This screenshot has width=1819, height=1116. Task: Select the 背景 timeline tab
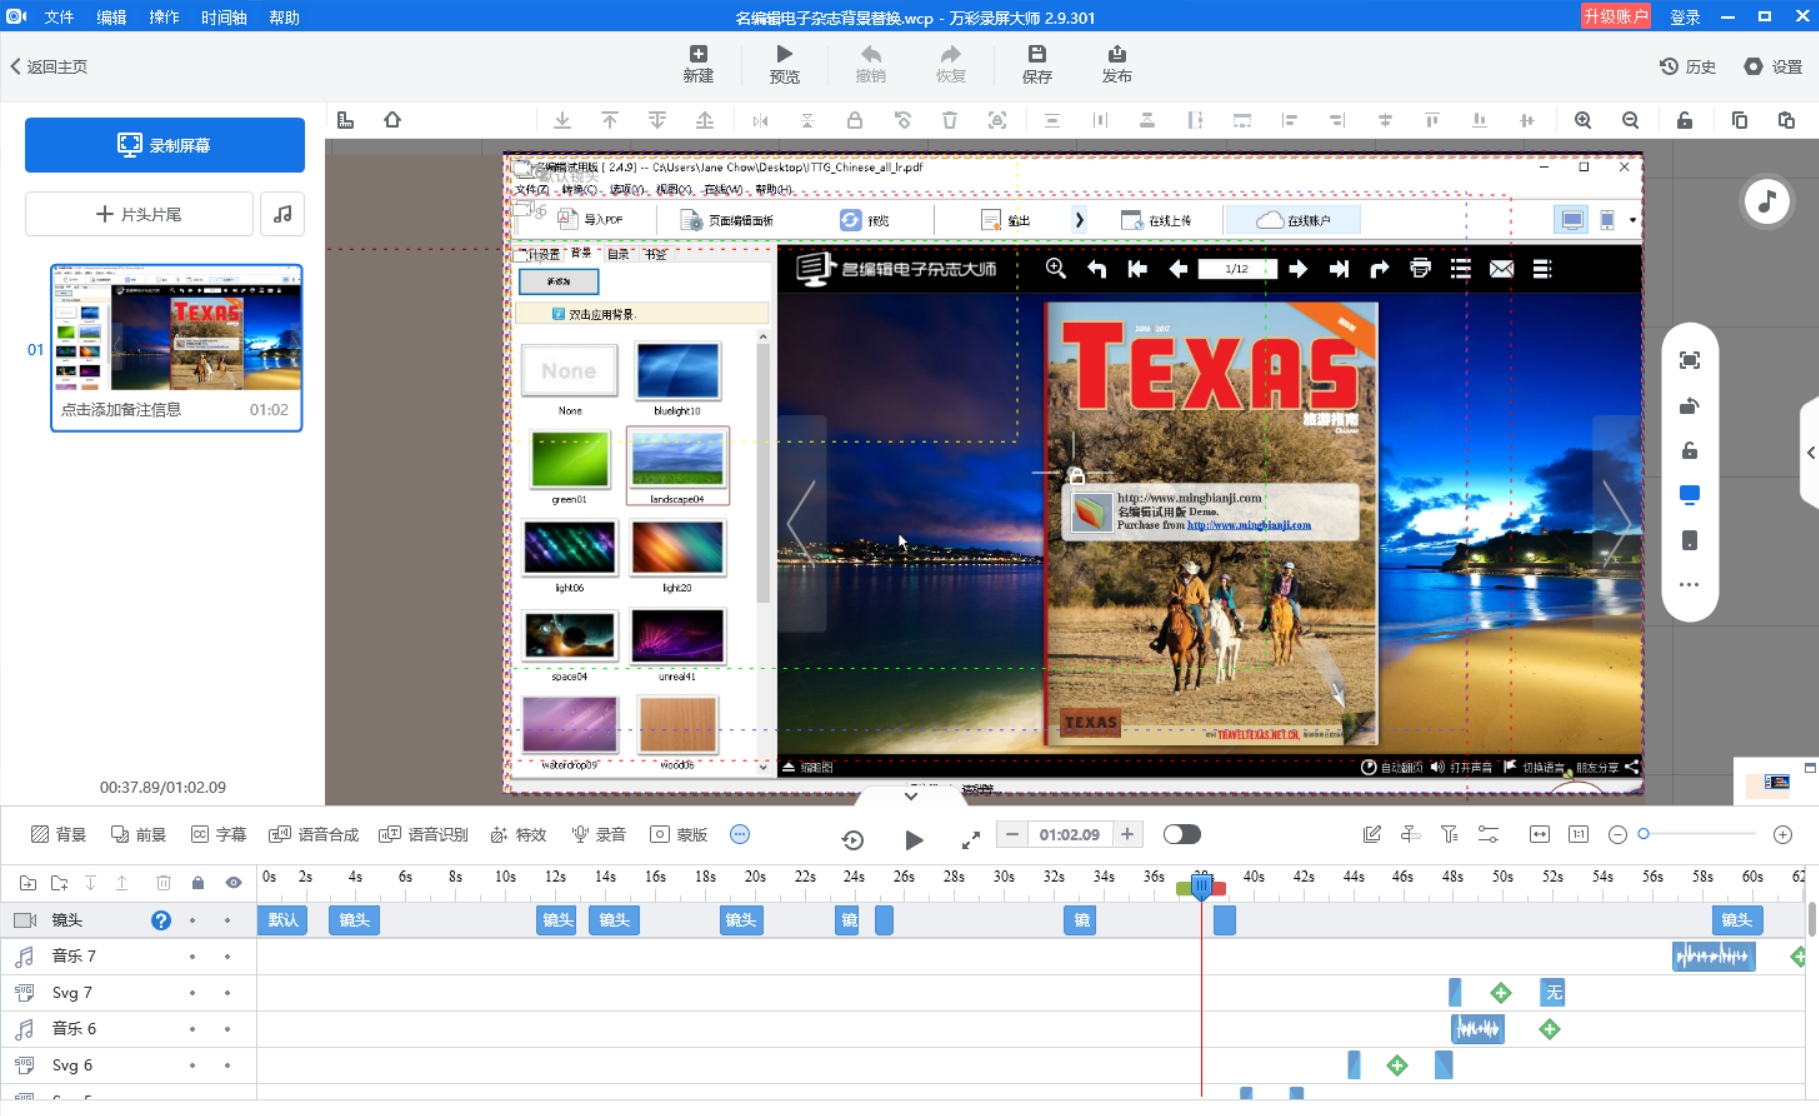(x=58, y=834)
